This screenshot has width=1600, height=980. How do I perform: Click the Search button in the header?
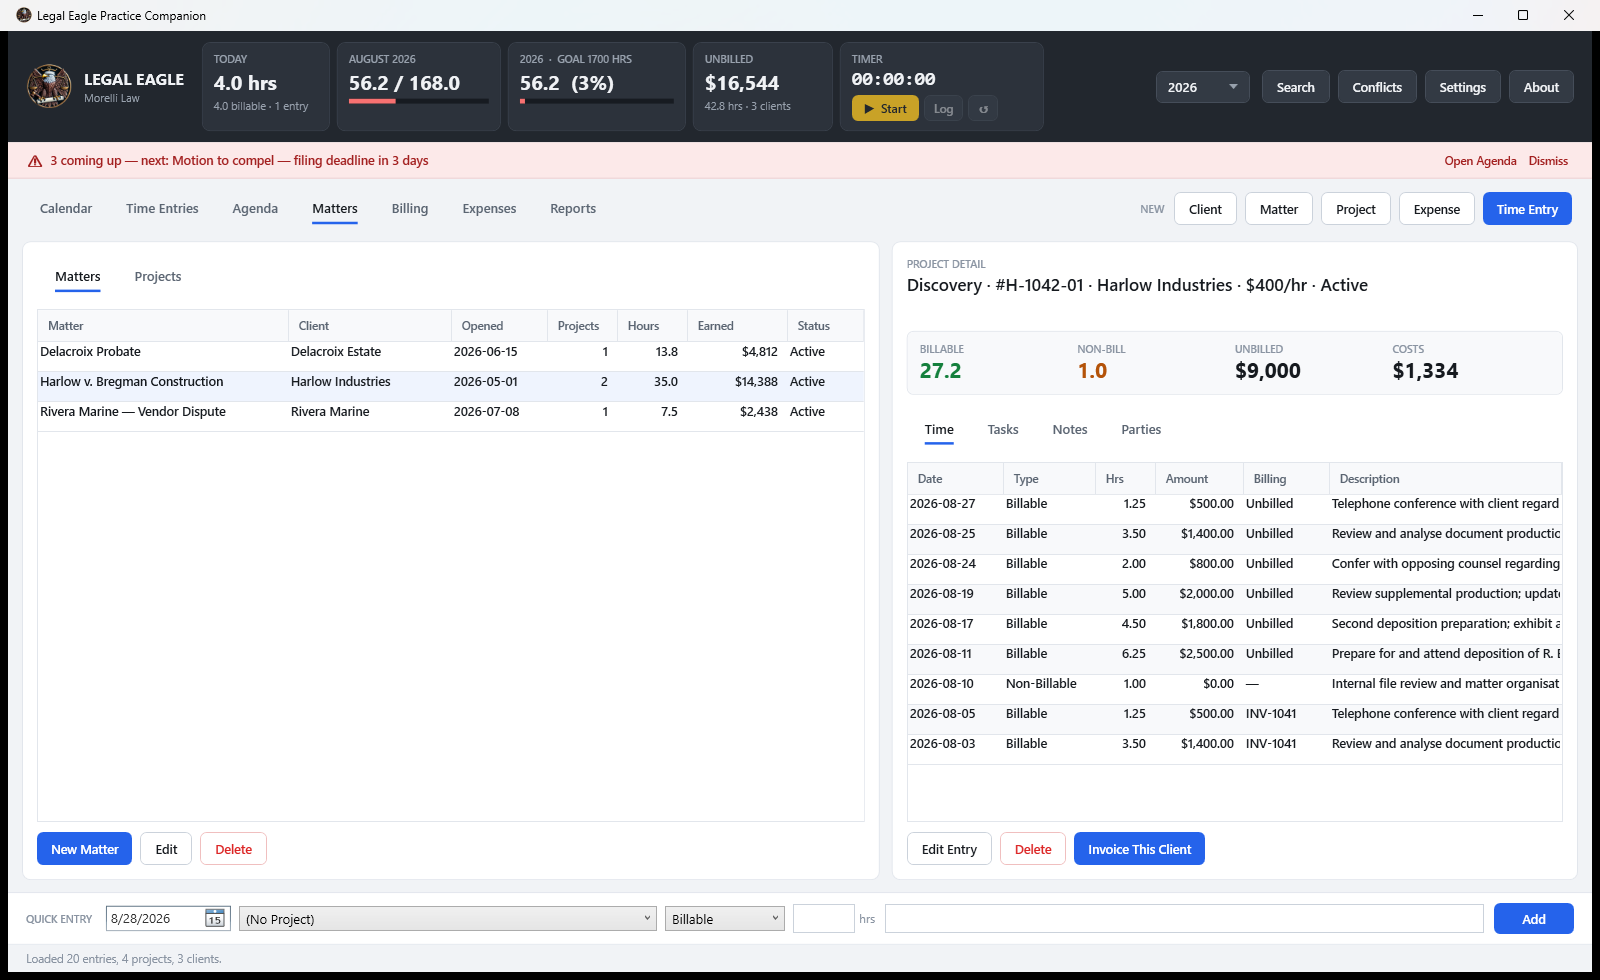click(x=1295, y=87)
